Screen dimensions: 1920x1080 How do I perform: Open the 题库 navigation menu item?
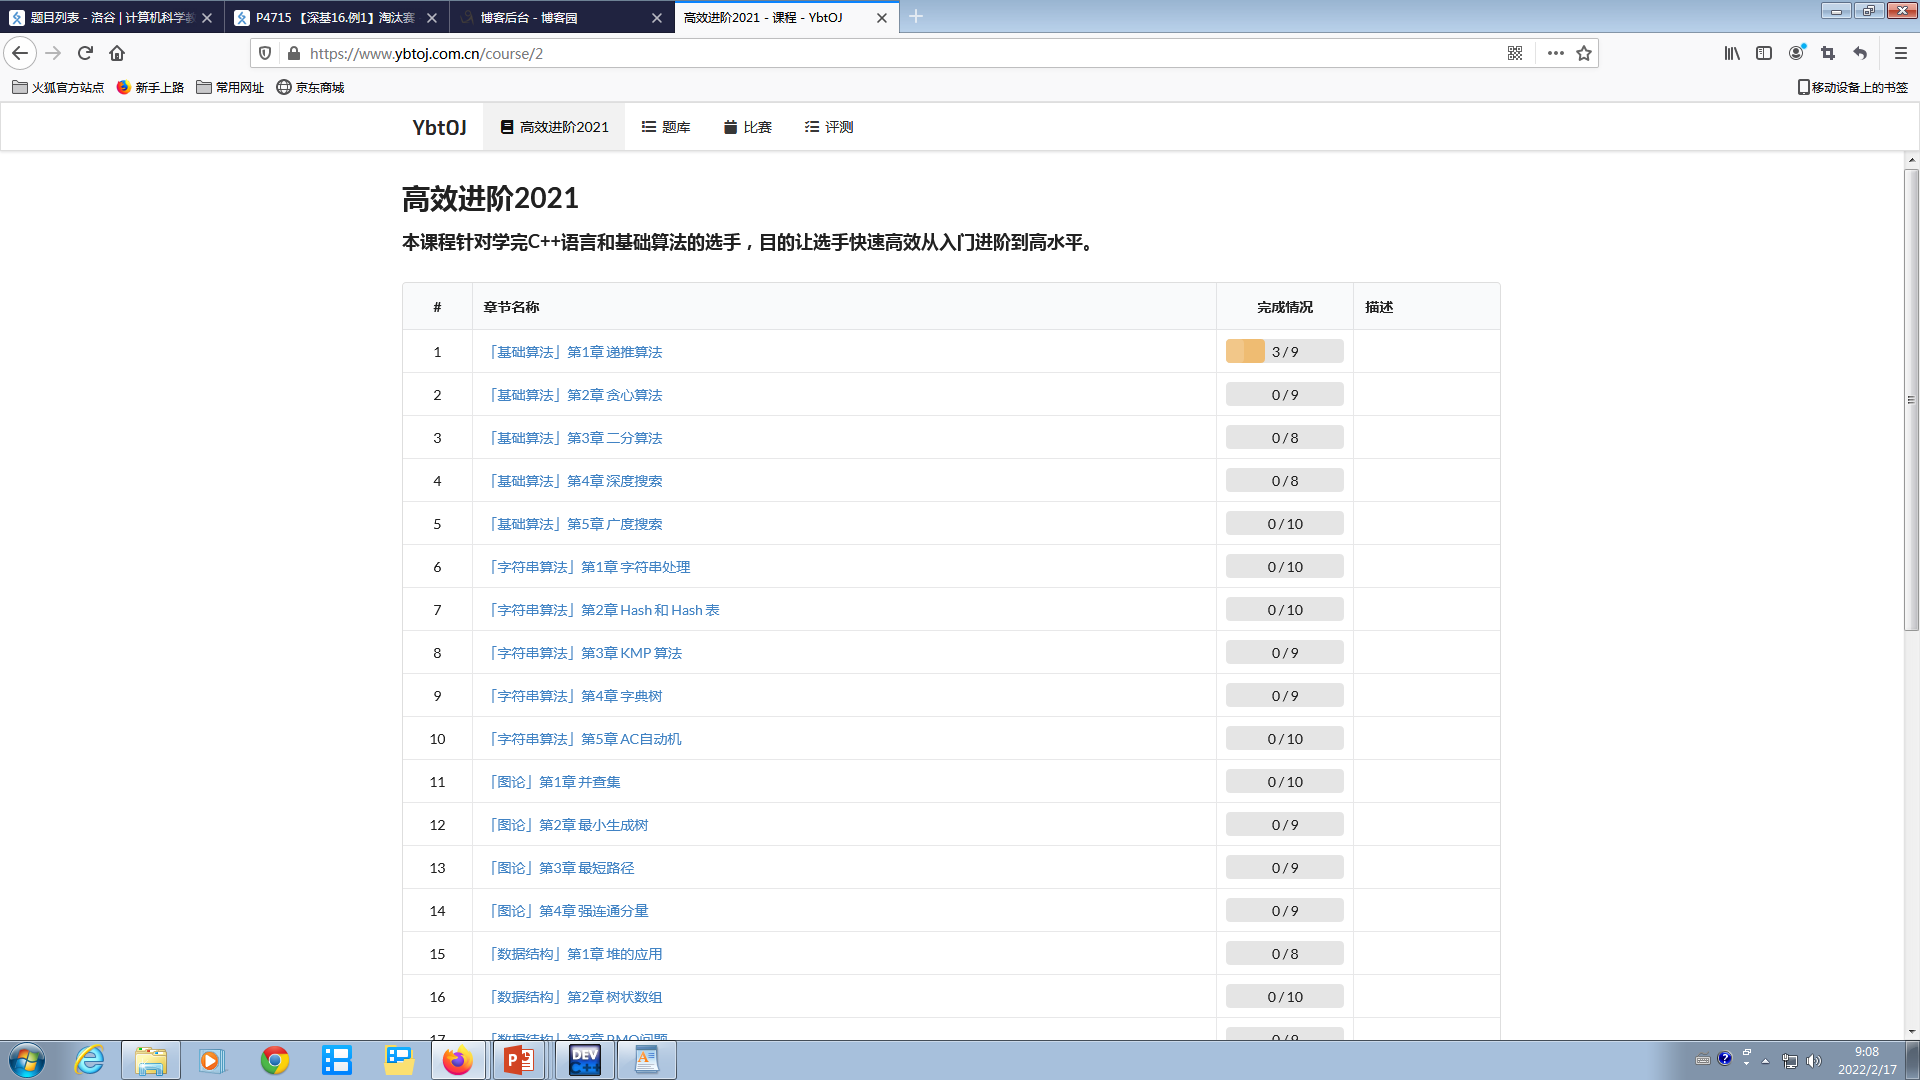click(666, 127)
